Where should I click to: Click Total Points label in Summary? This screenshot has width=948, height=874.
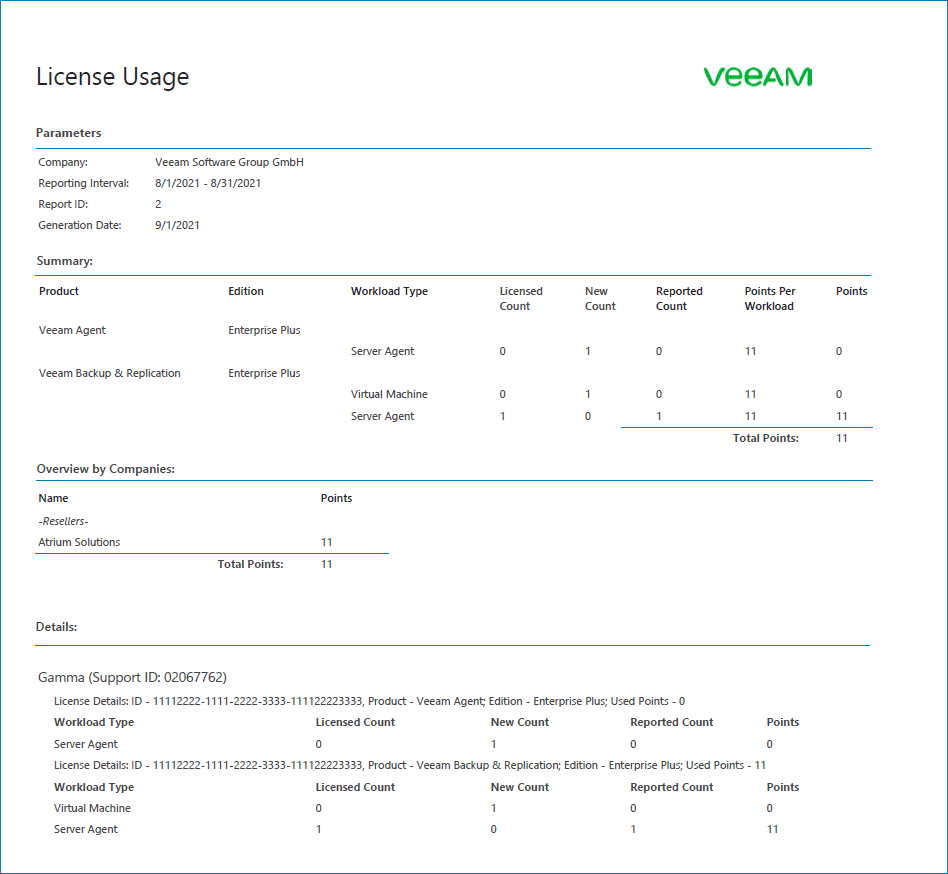click(765, 438)
